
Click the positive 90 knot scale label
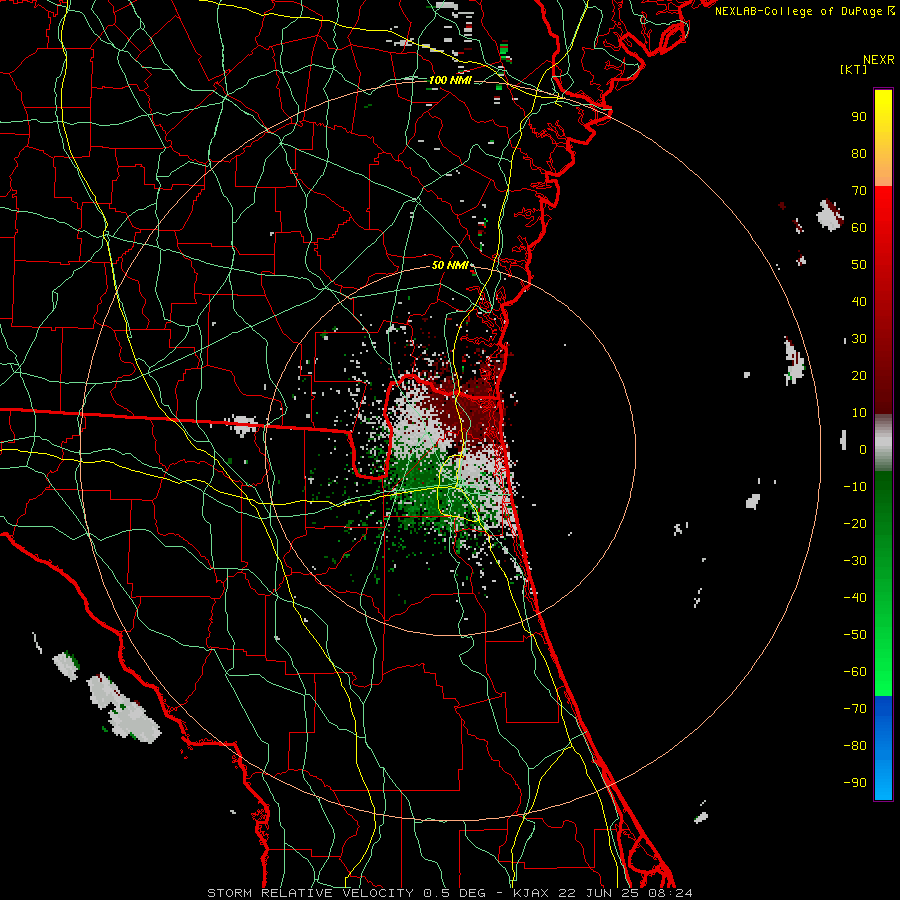click(x=859, y=117)
